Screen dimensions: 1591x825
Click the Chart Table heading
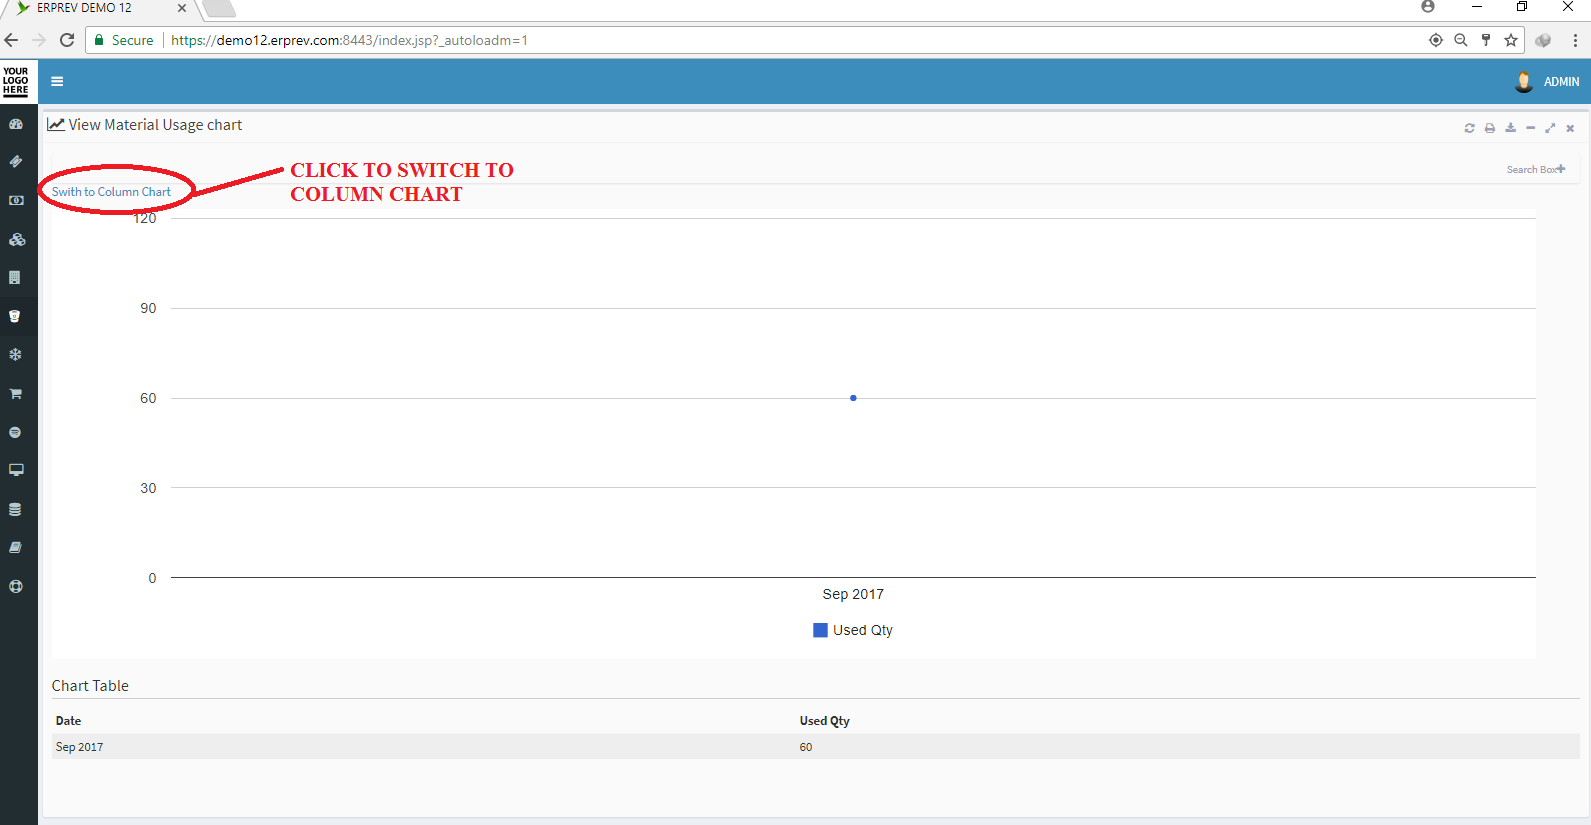click(90, 686)
